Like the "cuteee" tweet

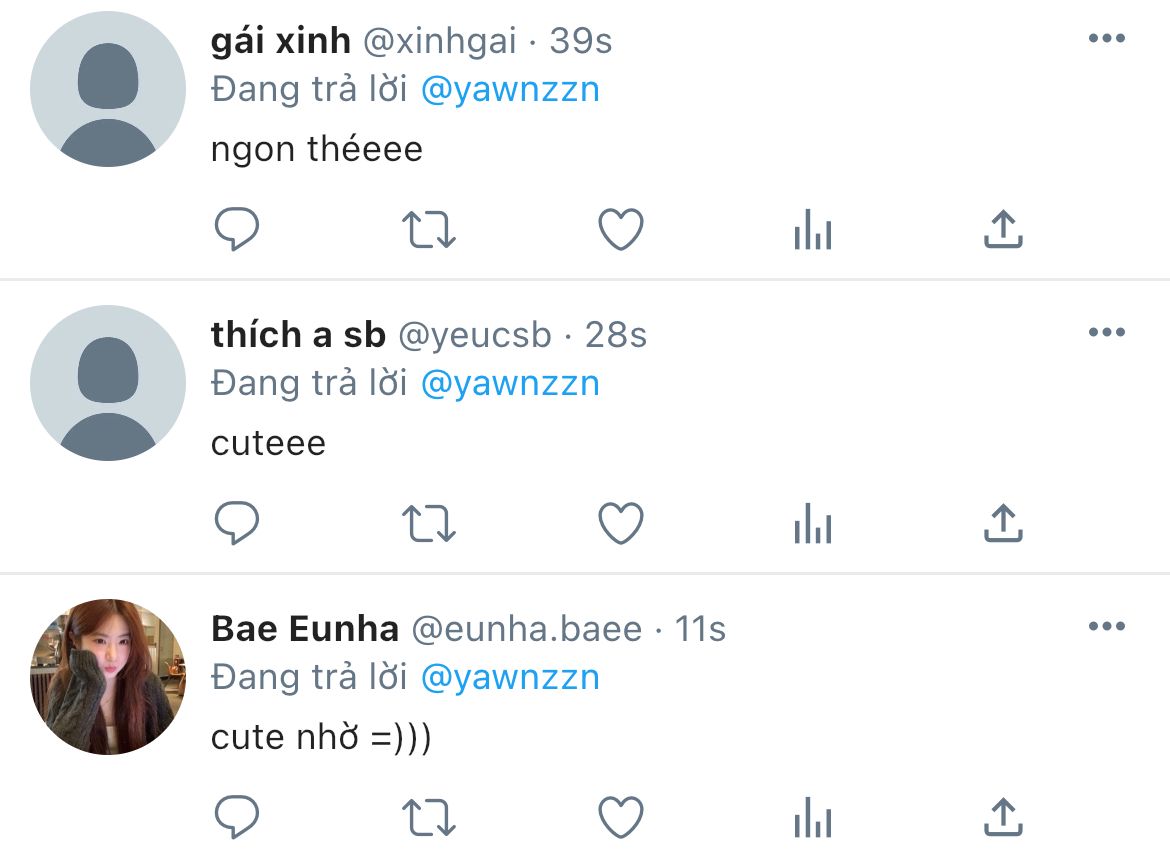tap(621, 523)
